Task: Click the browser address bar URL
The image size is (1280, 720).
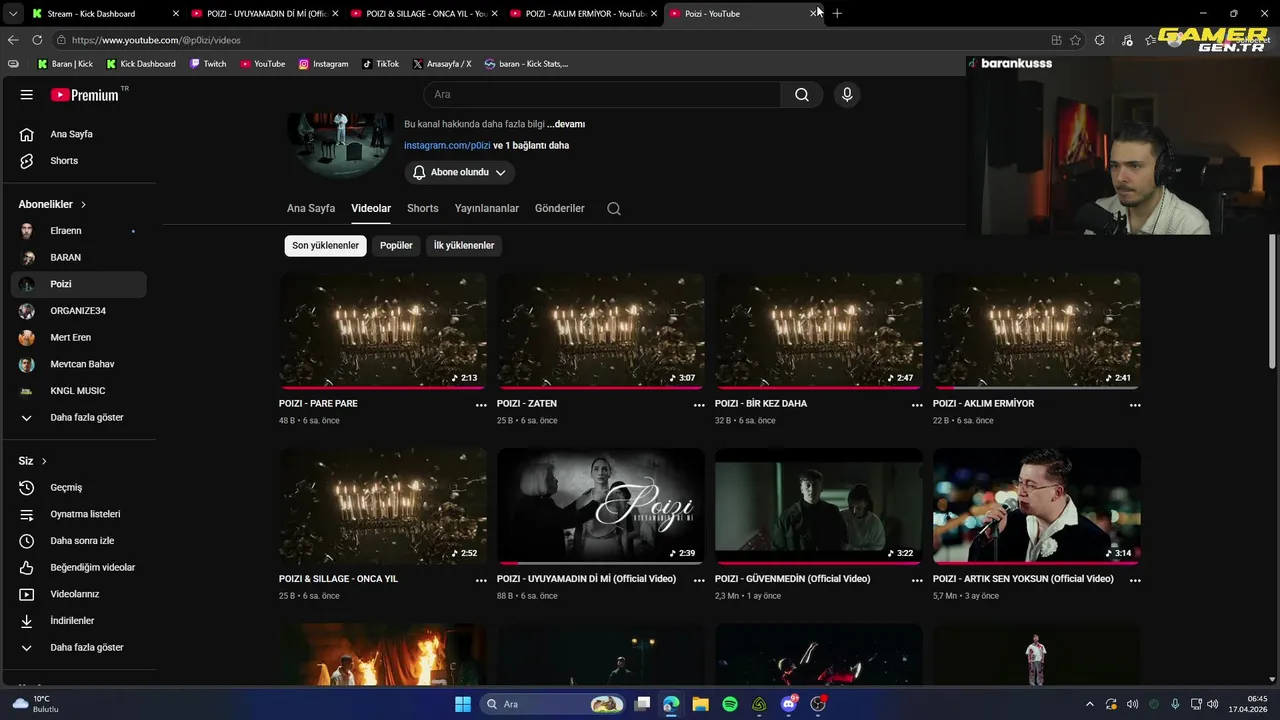Action: point(156,40)
